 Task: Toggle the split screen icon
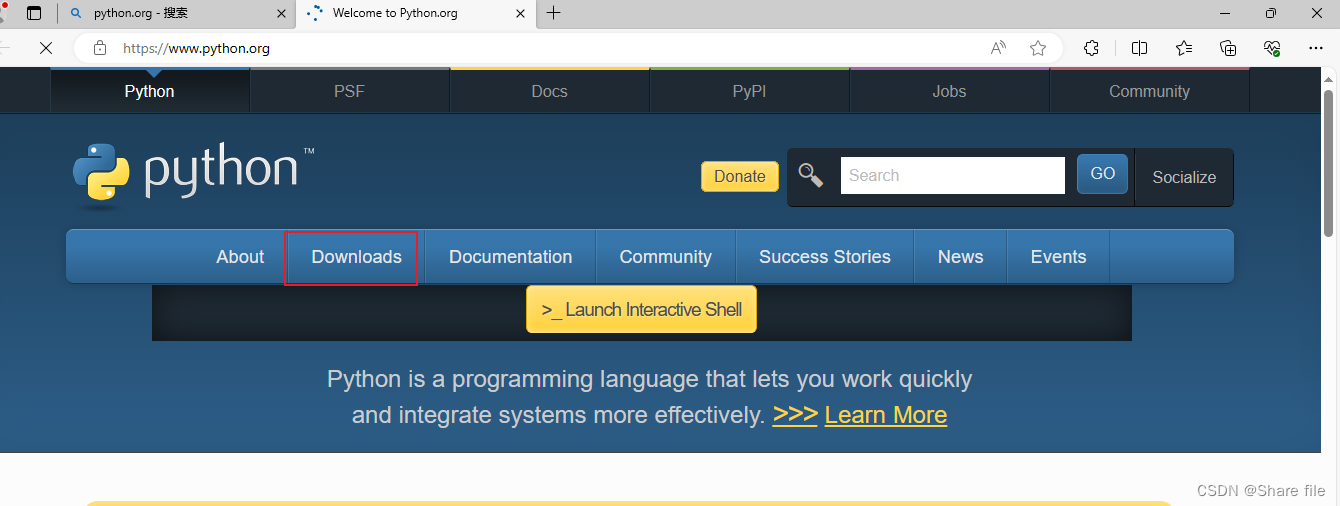point(1139,48)
